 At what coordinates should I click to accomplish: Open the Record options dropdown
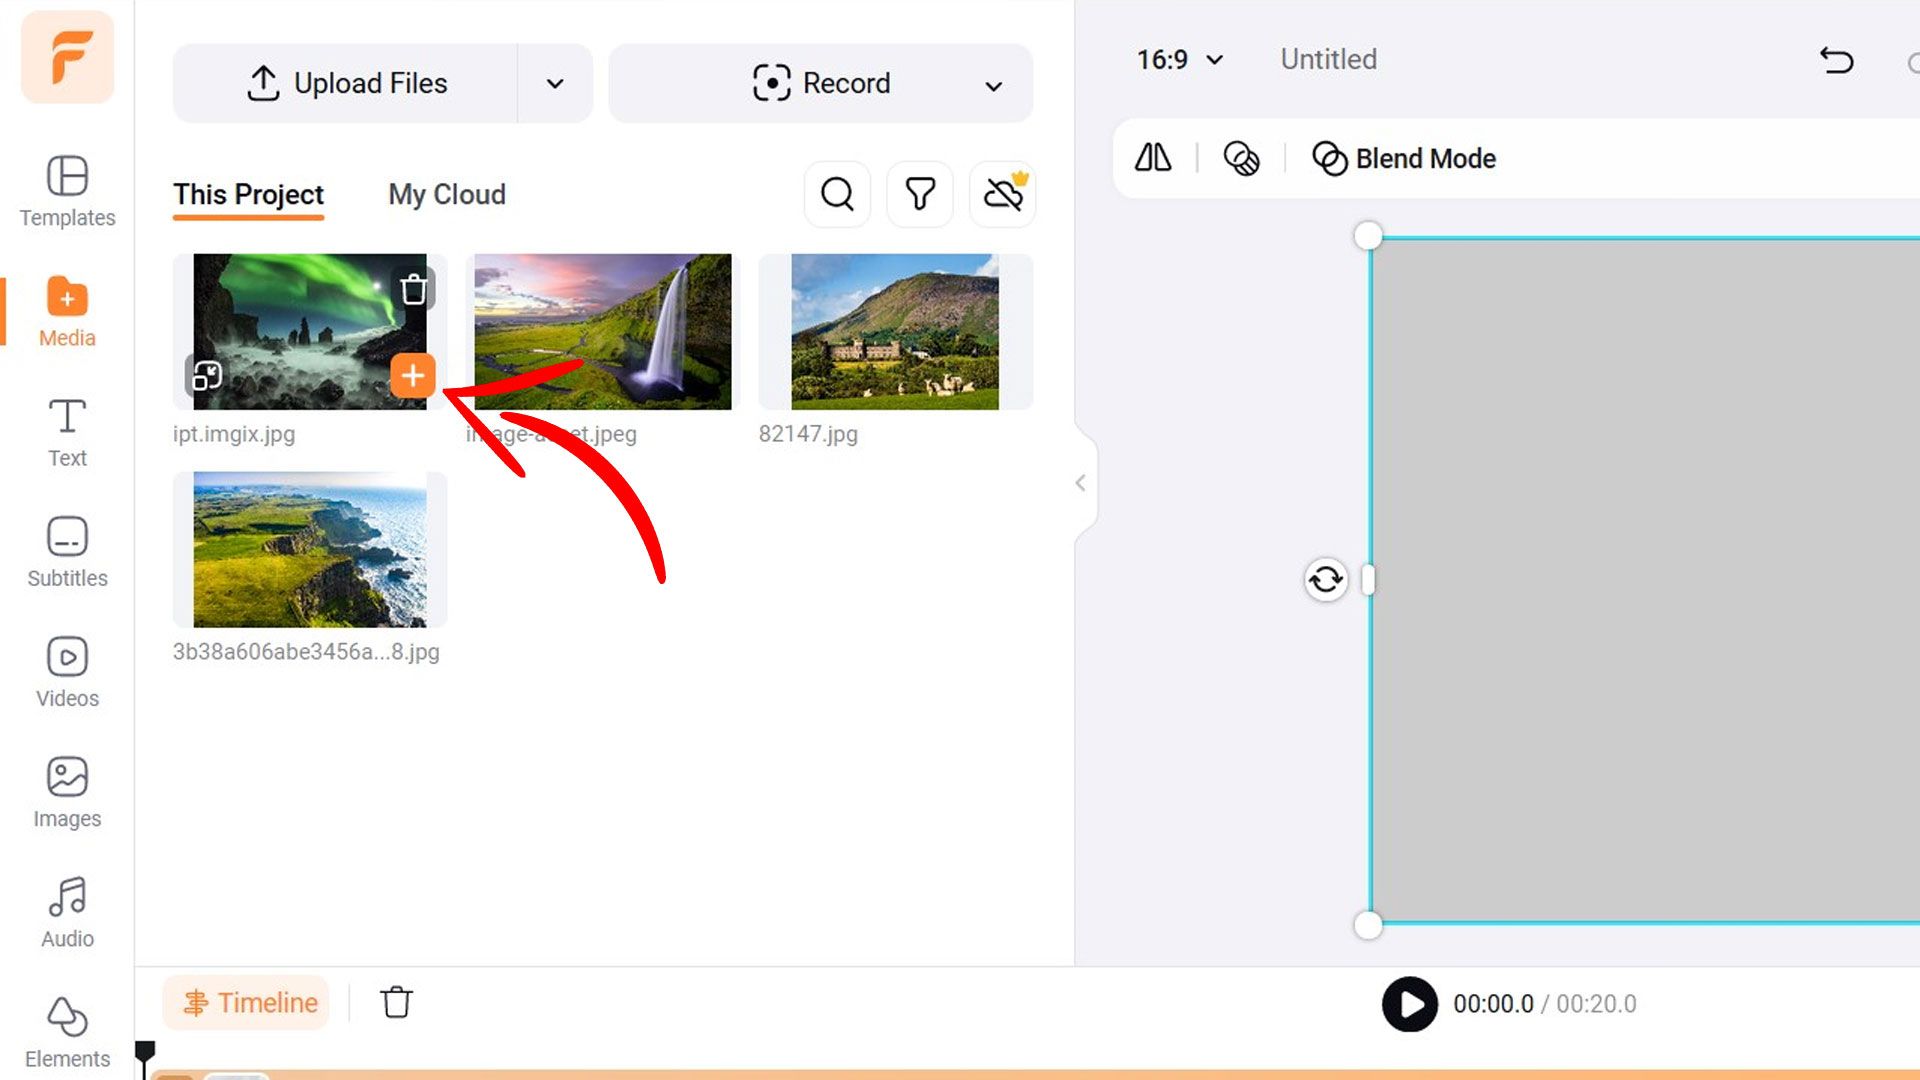[x=993, y=86]
